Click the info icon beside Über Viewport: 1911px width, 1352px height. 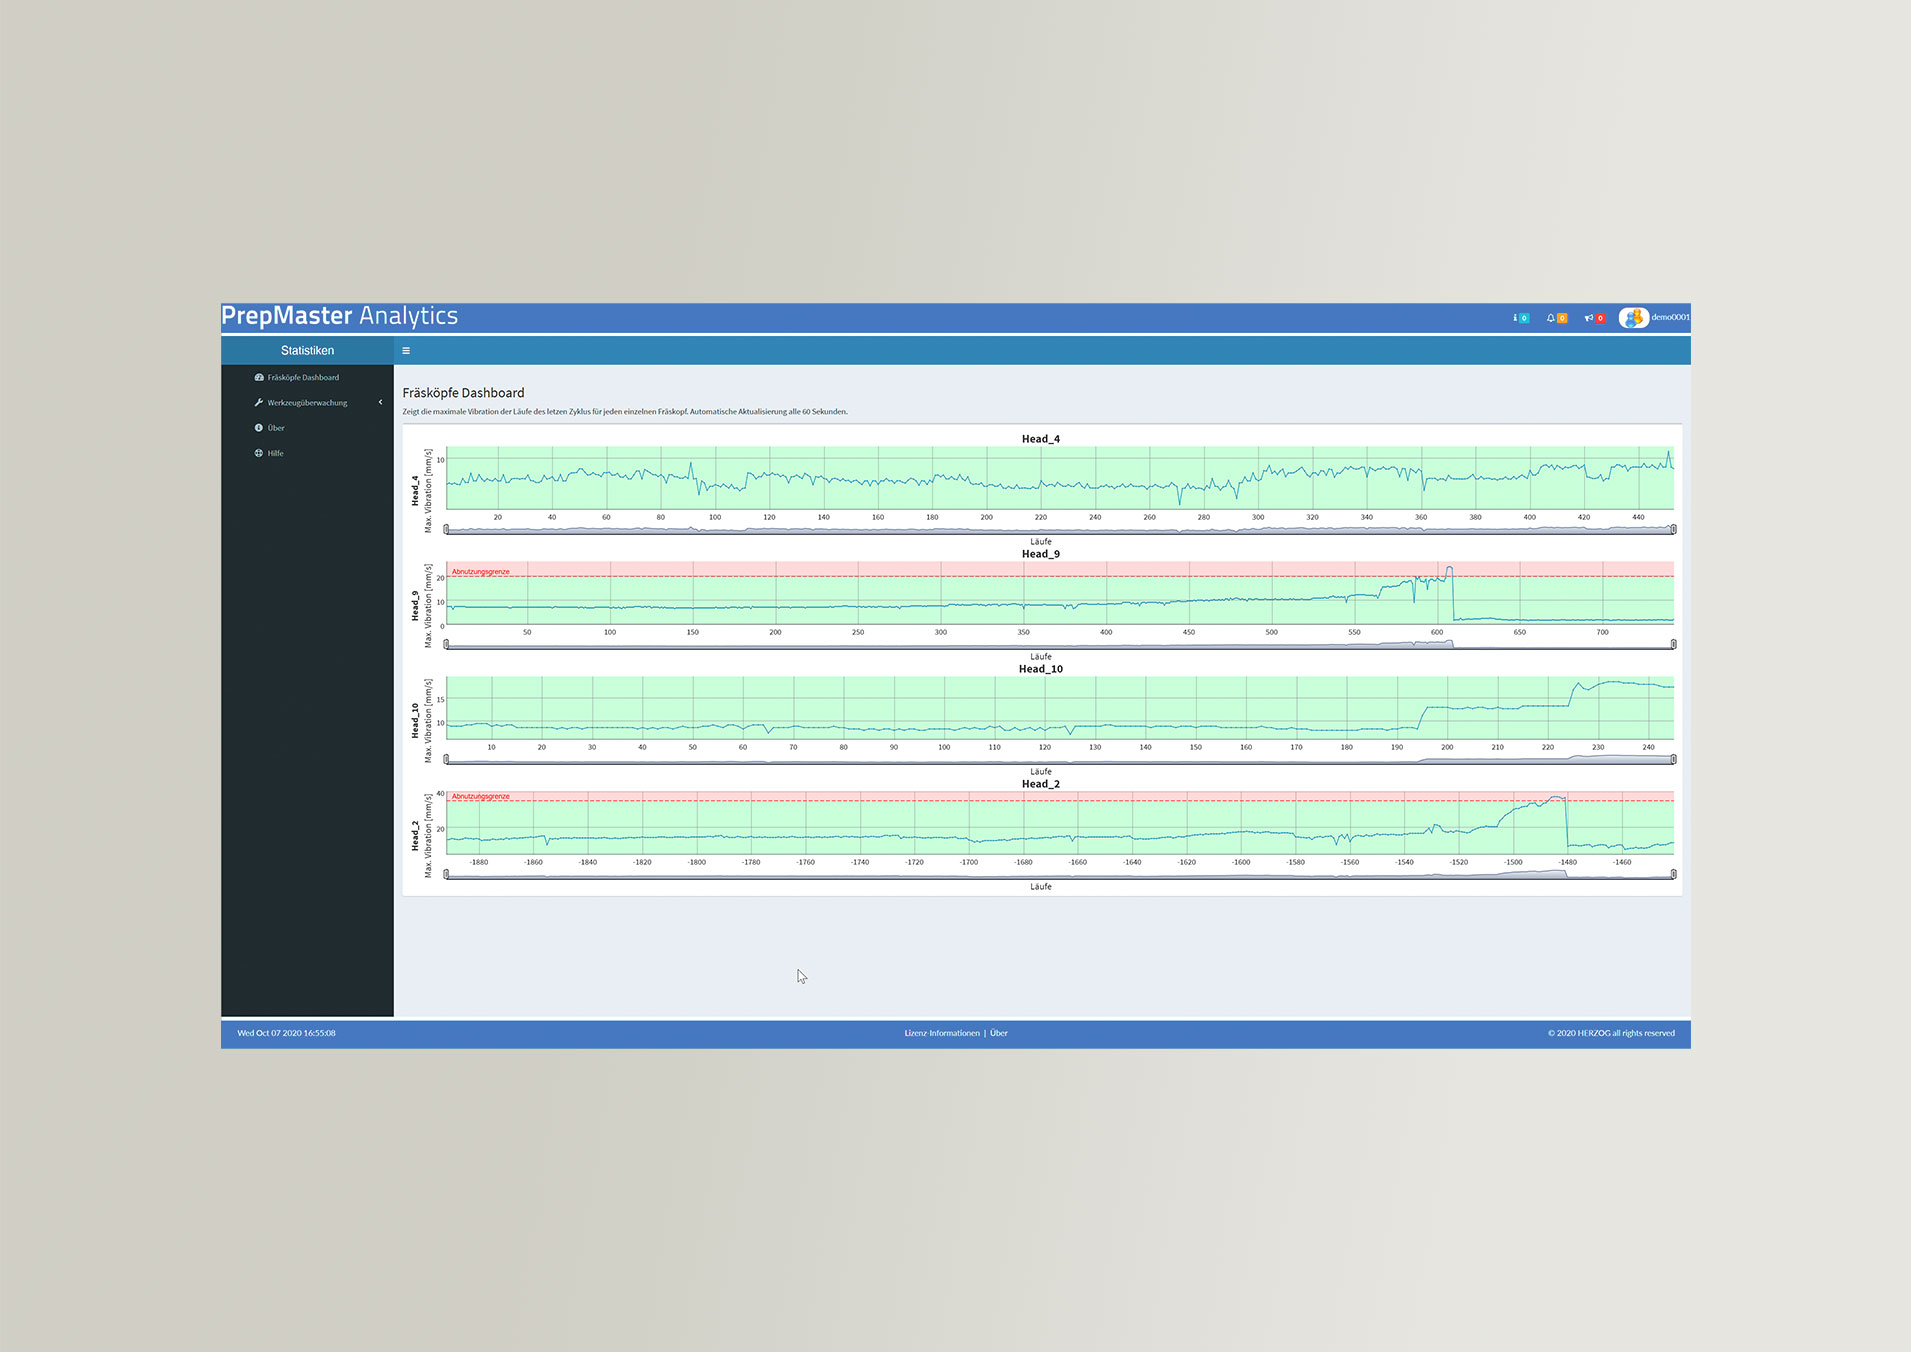point(259,428)
